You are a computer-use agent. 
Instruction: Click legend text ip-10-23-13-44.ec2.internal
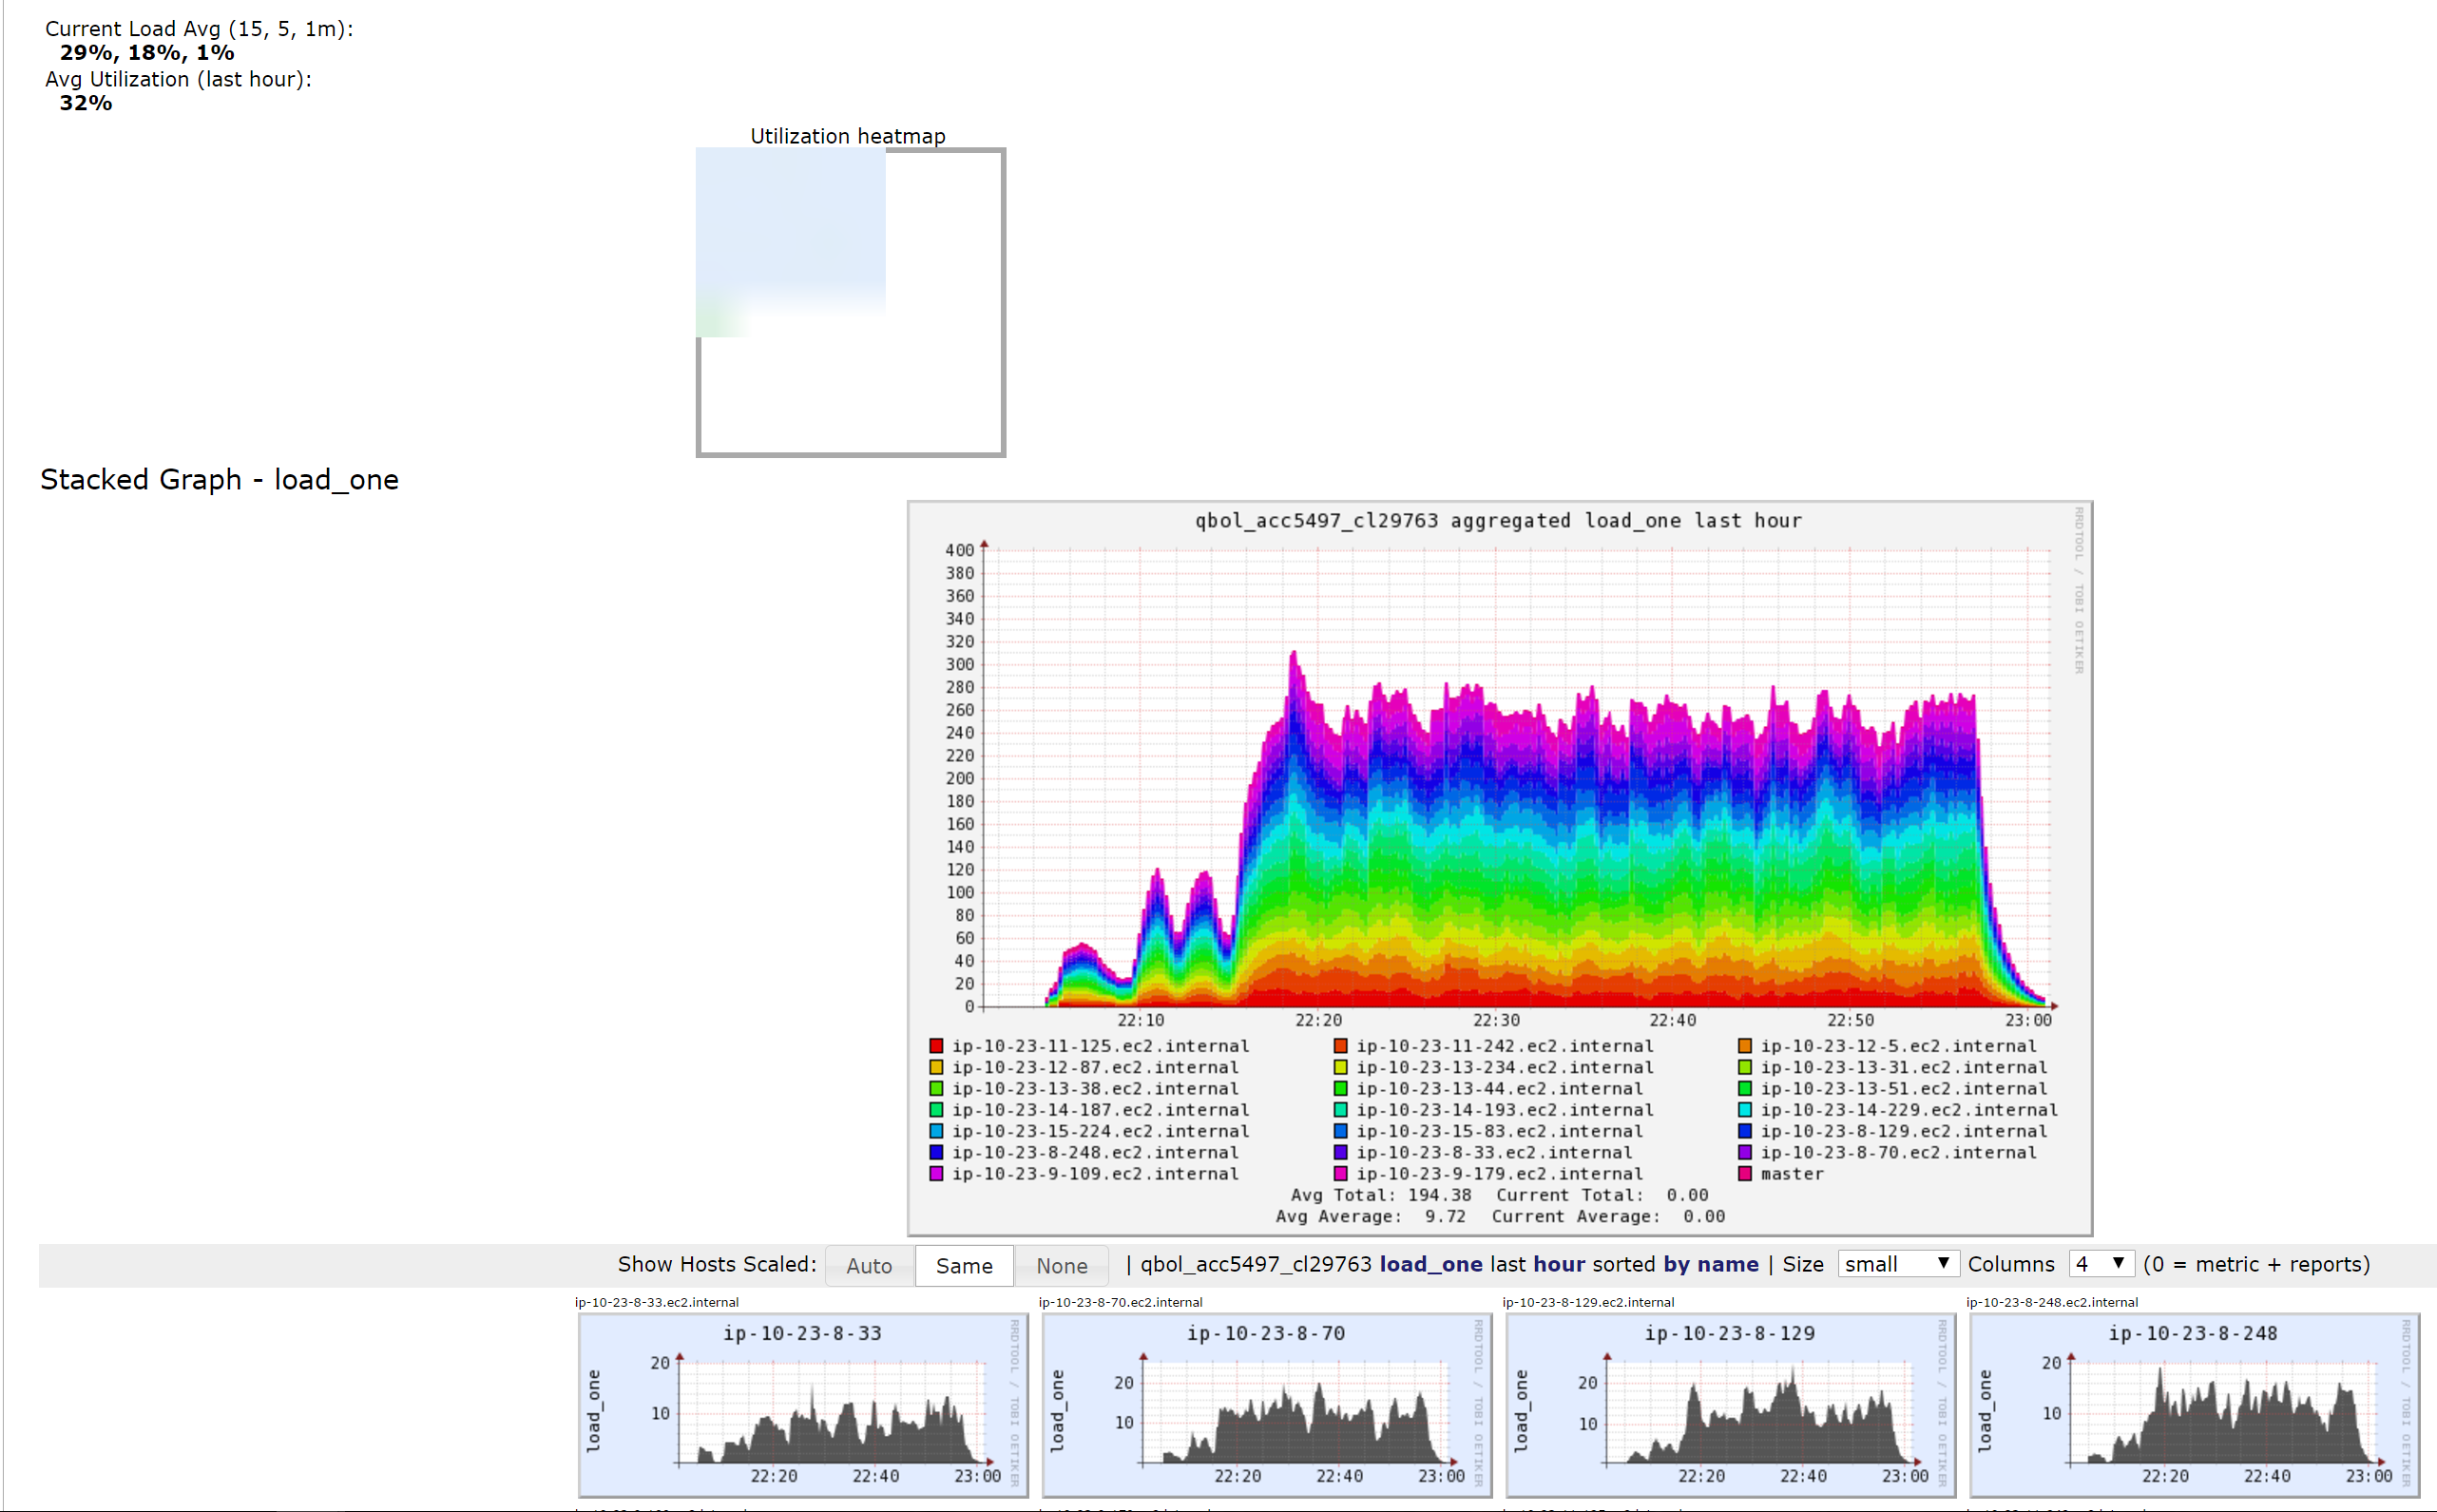pyautogui.click(x=1499, y=1088)
